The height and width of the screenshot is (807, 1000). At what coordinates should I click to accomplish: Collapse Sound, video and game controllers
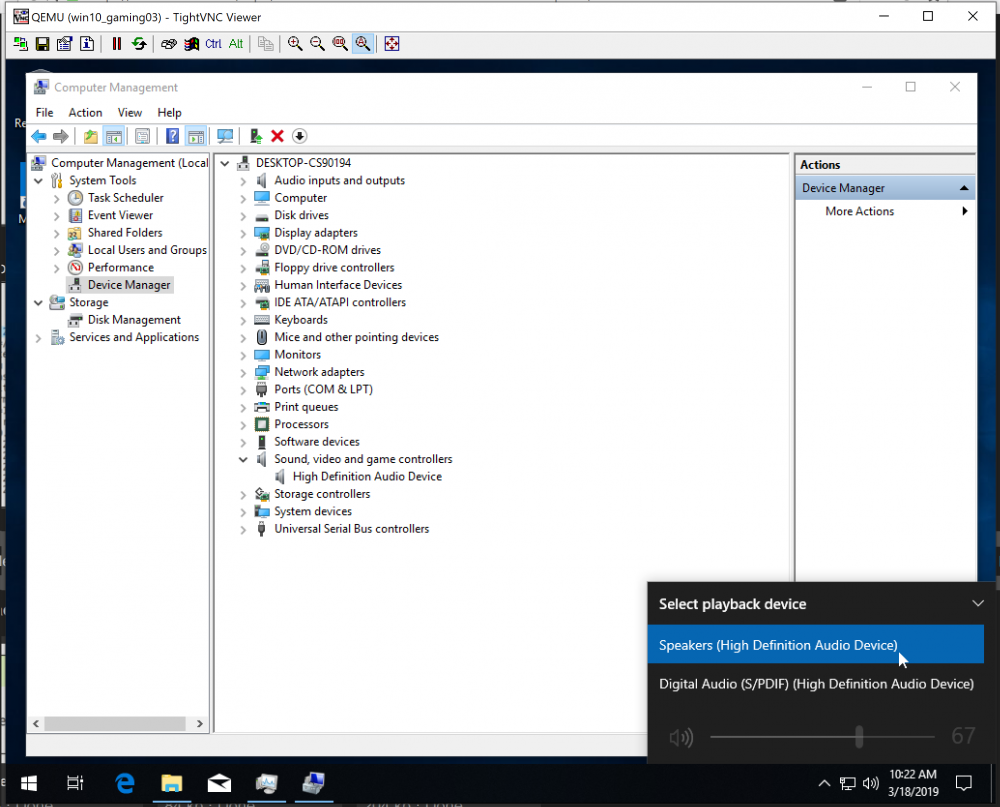[243, 459]
